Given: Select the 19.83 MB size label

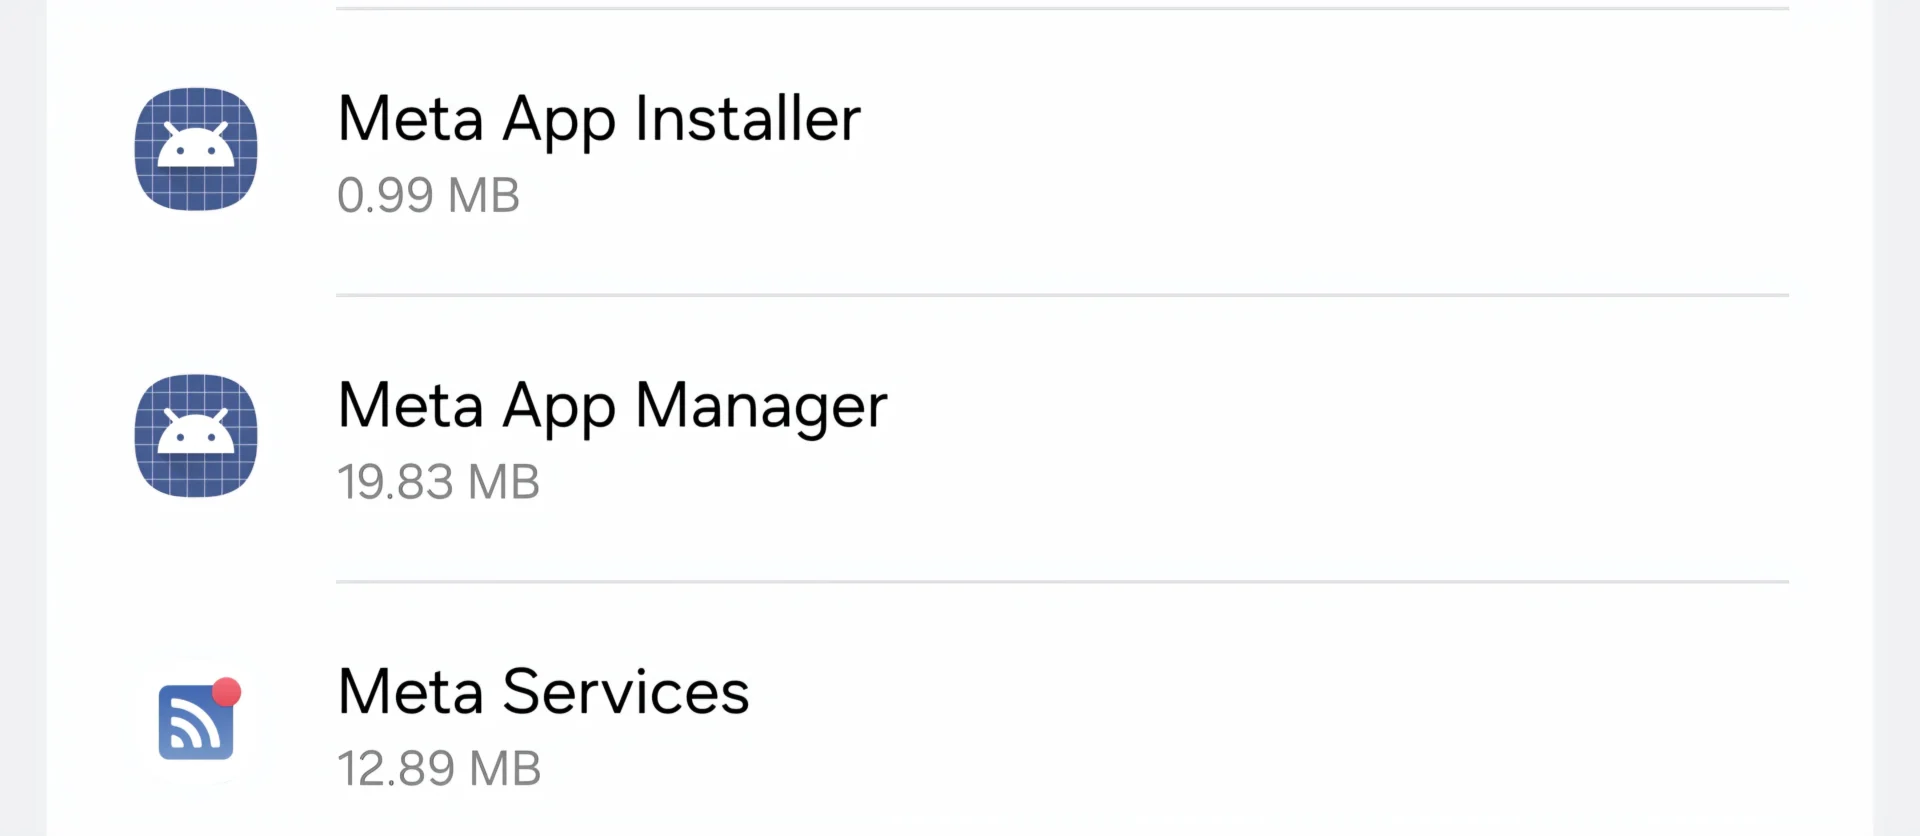Looking at the screenshot, I should point(438,481).
